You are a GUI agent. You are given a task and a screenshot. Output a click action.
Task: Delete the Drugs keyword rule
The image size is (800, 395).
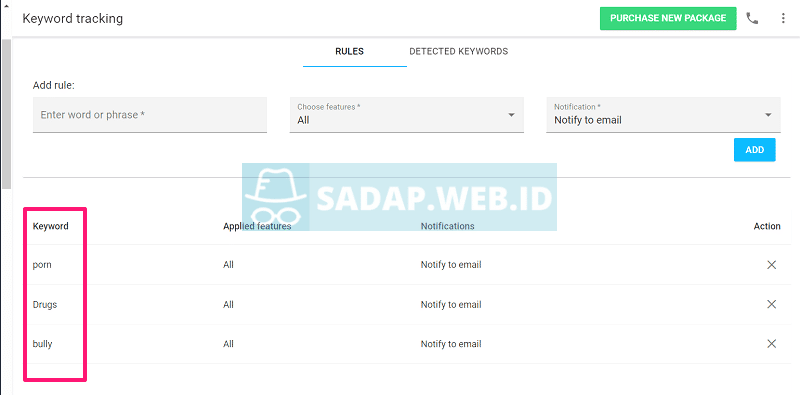click(x=771, y=304)
